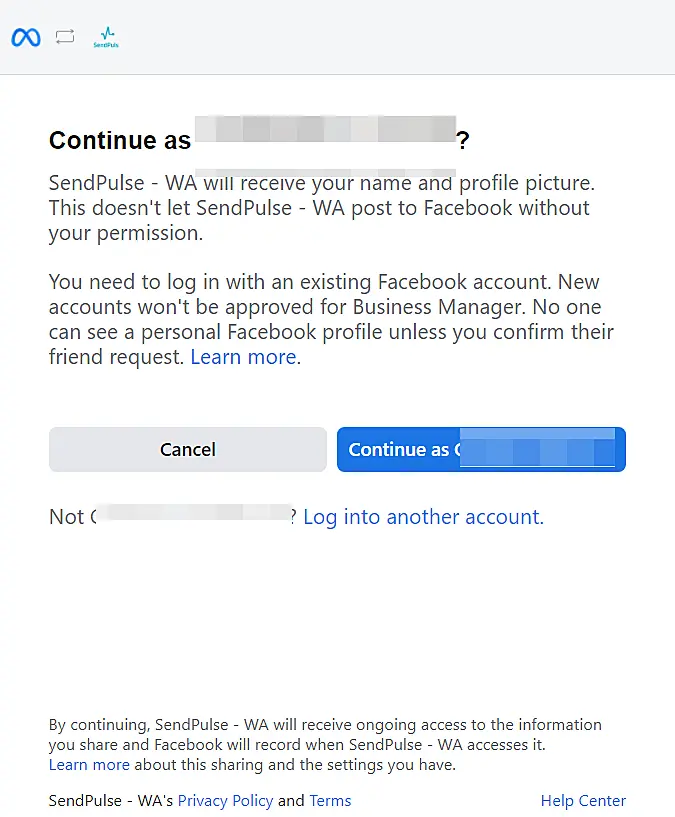Open Learn more about this sharing link
The width and height of the screenshot is (675, 817).
(x=89, y=765)
